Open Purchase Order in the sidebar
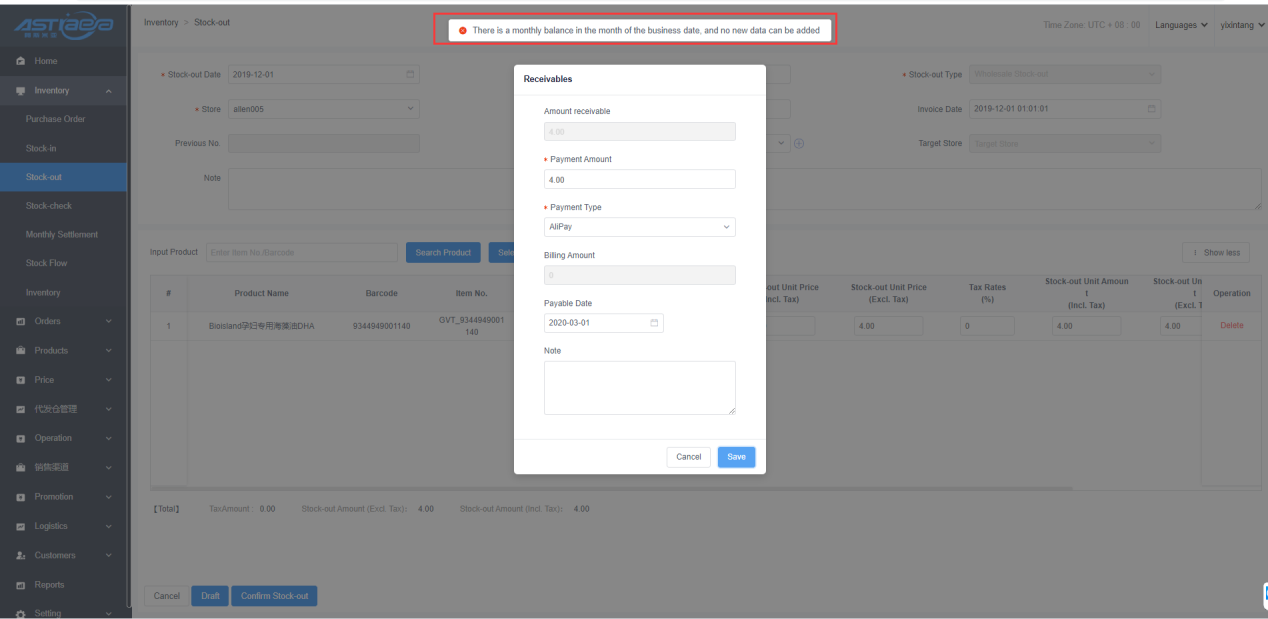The height and width of the screenshot is (619, 1268). [56, 119]
